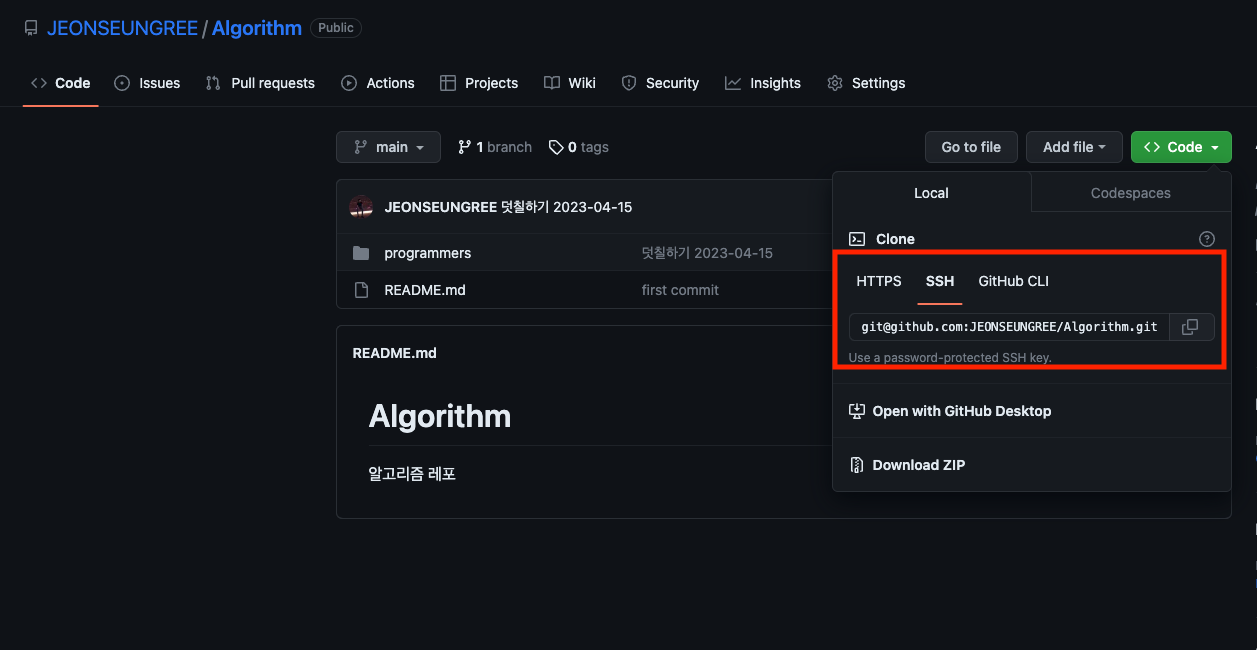The height and width of the screenshot is (650, 1257).
Task: Click the Algorithm heading in the README
Action: point(440,416)
